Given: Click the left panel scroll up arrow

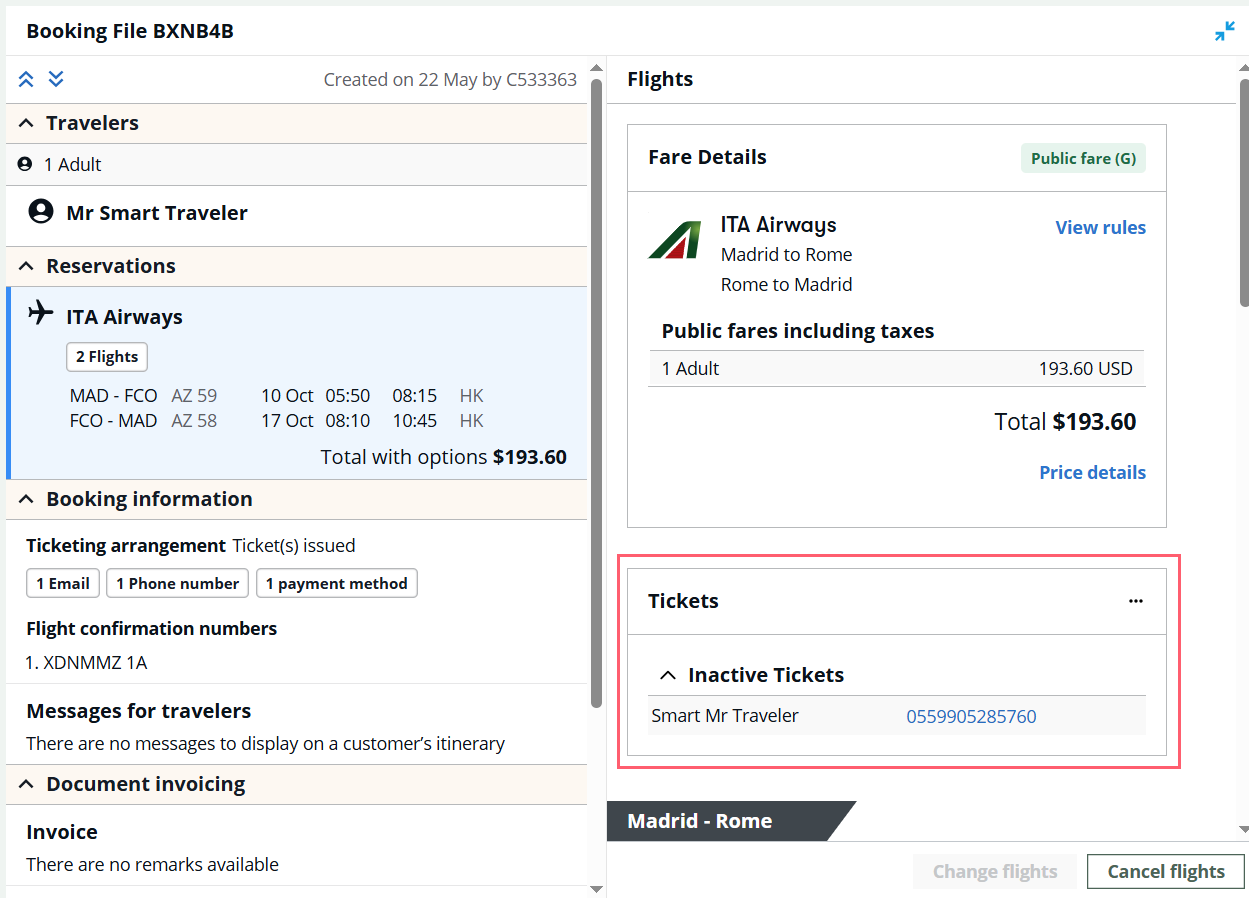Looking at the screenshot, I should 596,68.
